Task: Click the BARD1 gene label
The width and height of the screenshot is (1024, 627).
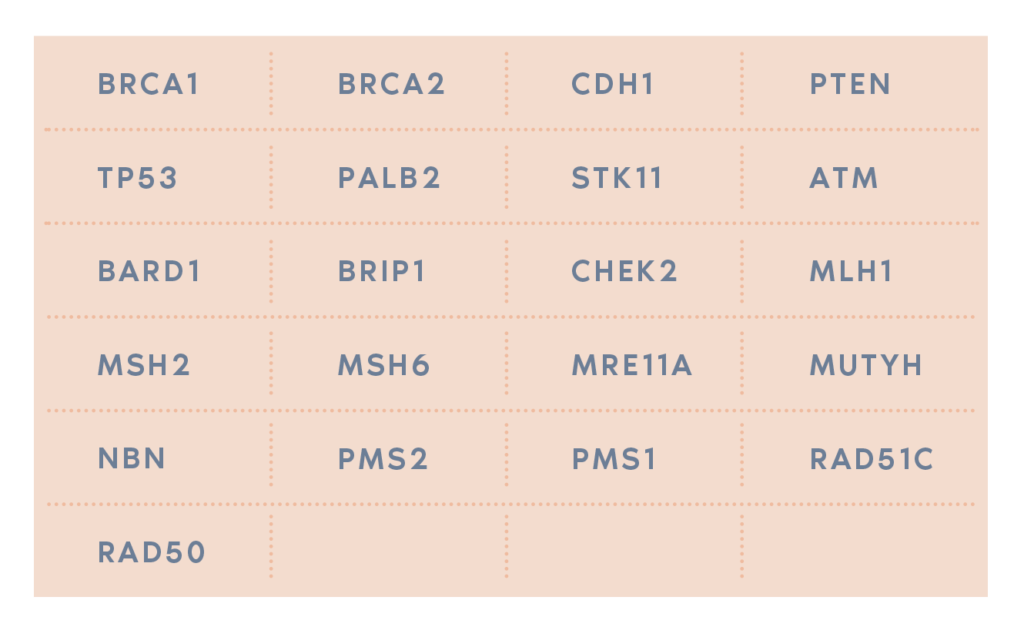Action: [x=150, y=271]
